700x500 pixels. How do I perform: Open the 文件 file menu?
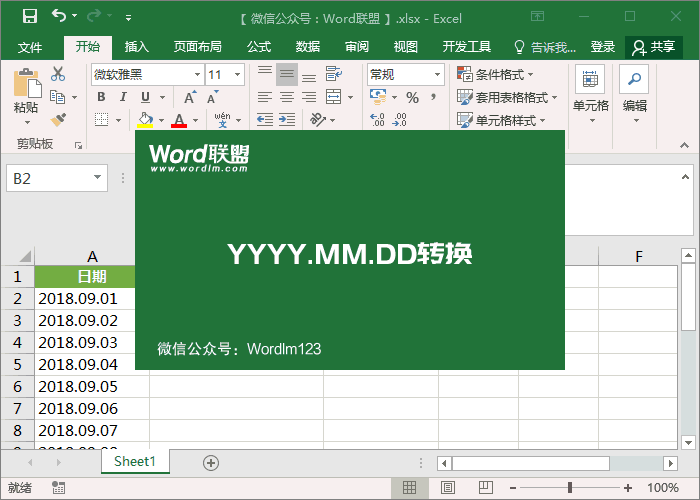(30, 47)
